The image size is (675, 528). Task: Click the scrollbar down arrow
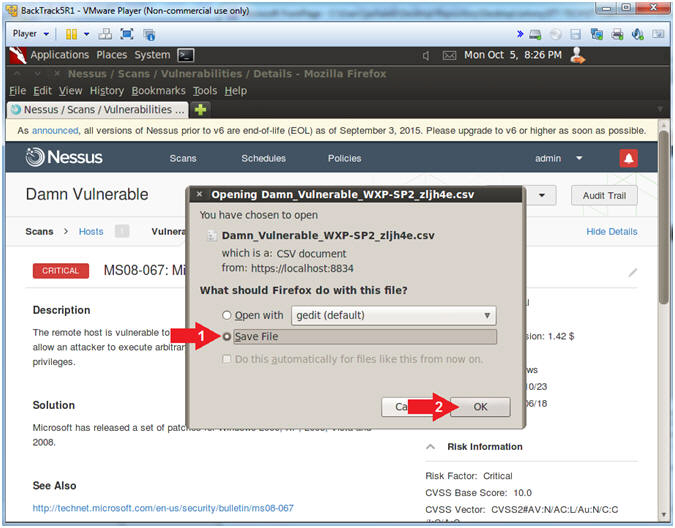pyautogui.click(x=664, y=516)
